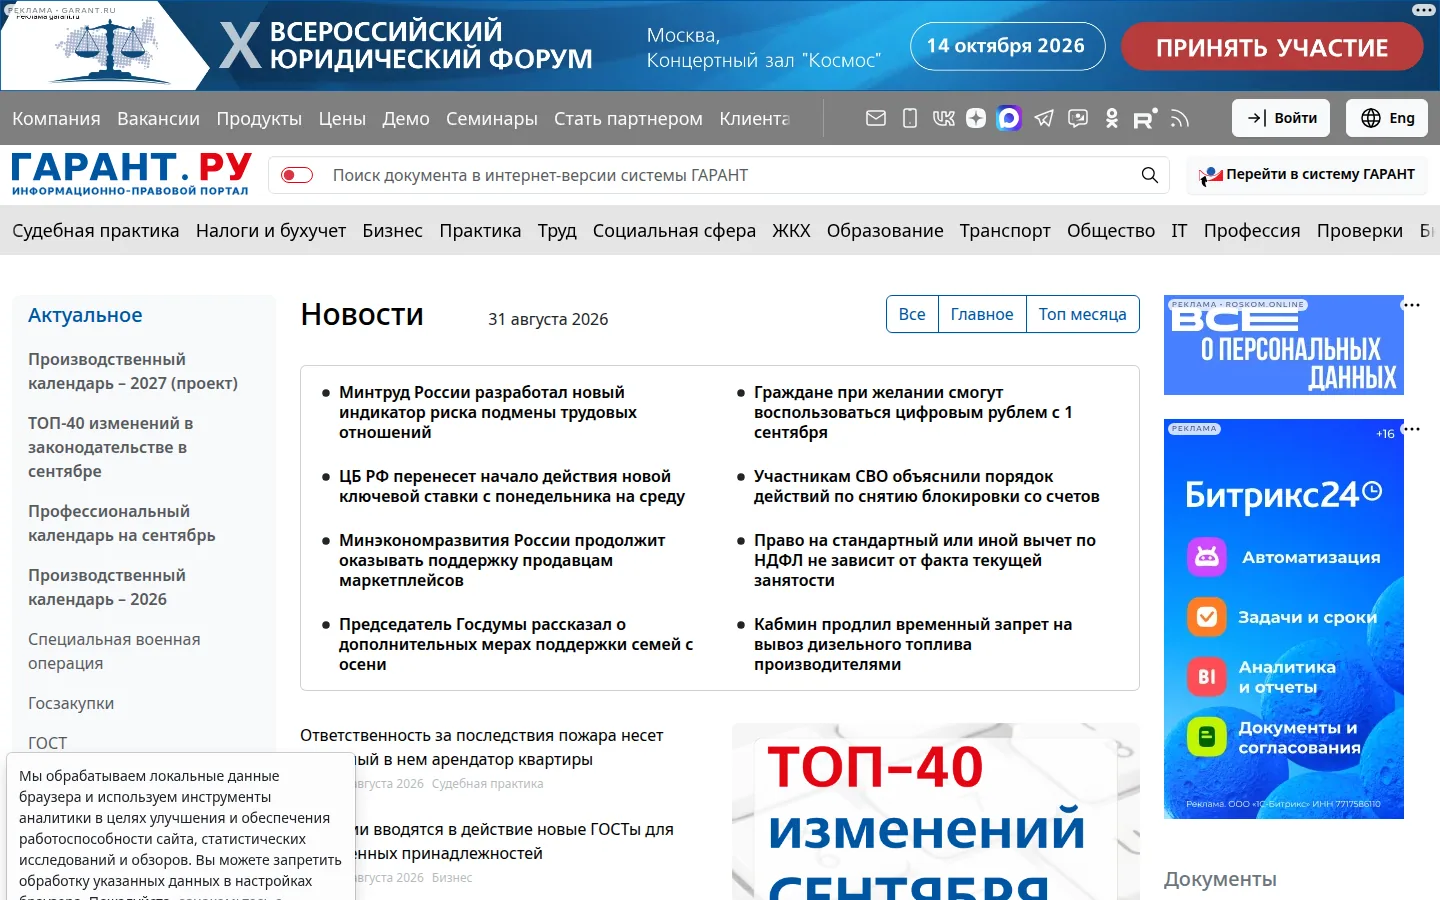Open the MAX messenger icon

point(1009,118)
